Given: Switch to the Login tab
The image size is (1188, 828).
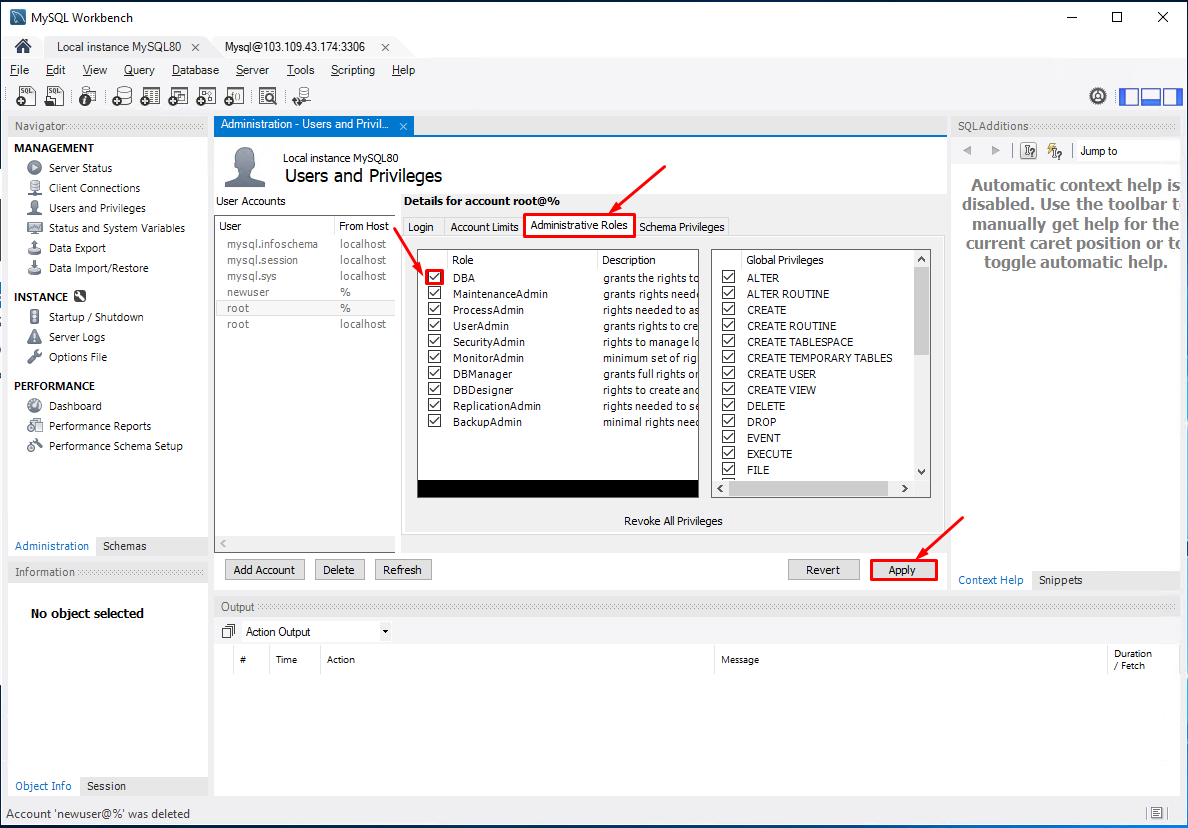Looking at the screenshot, I should [420, 227].
